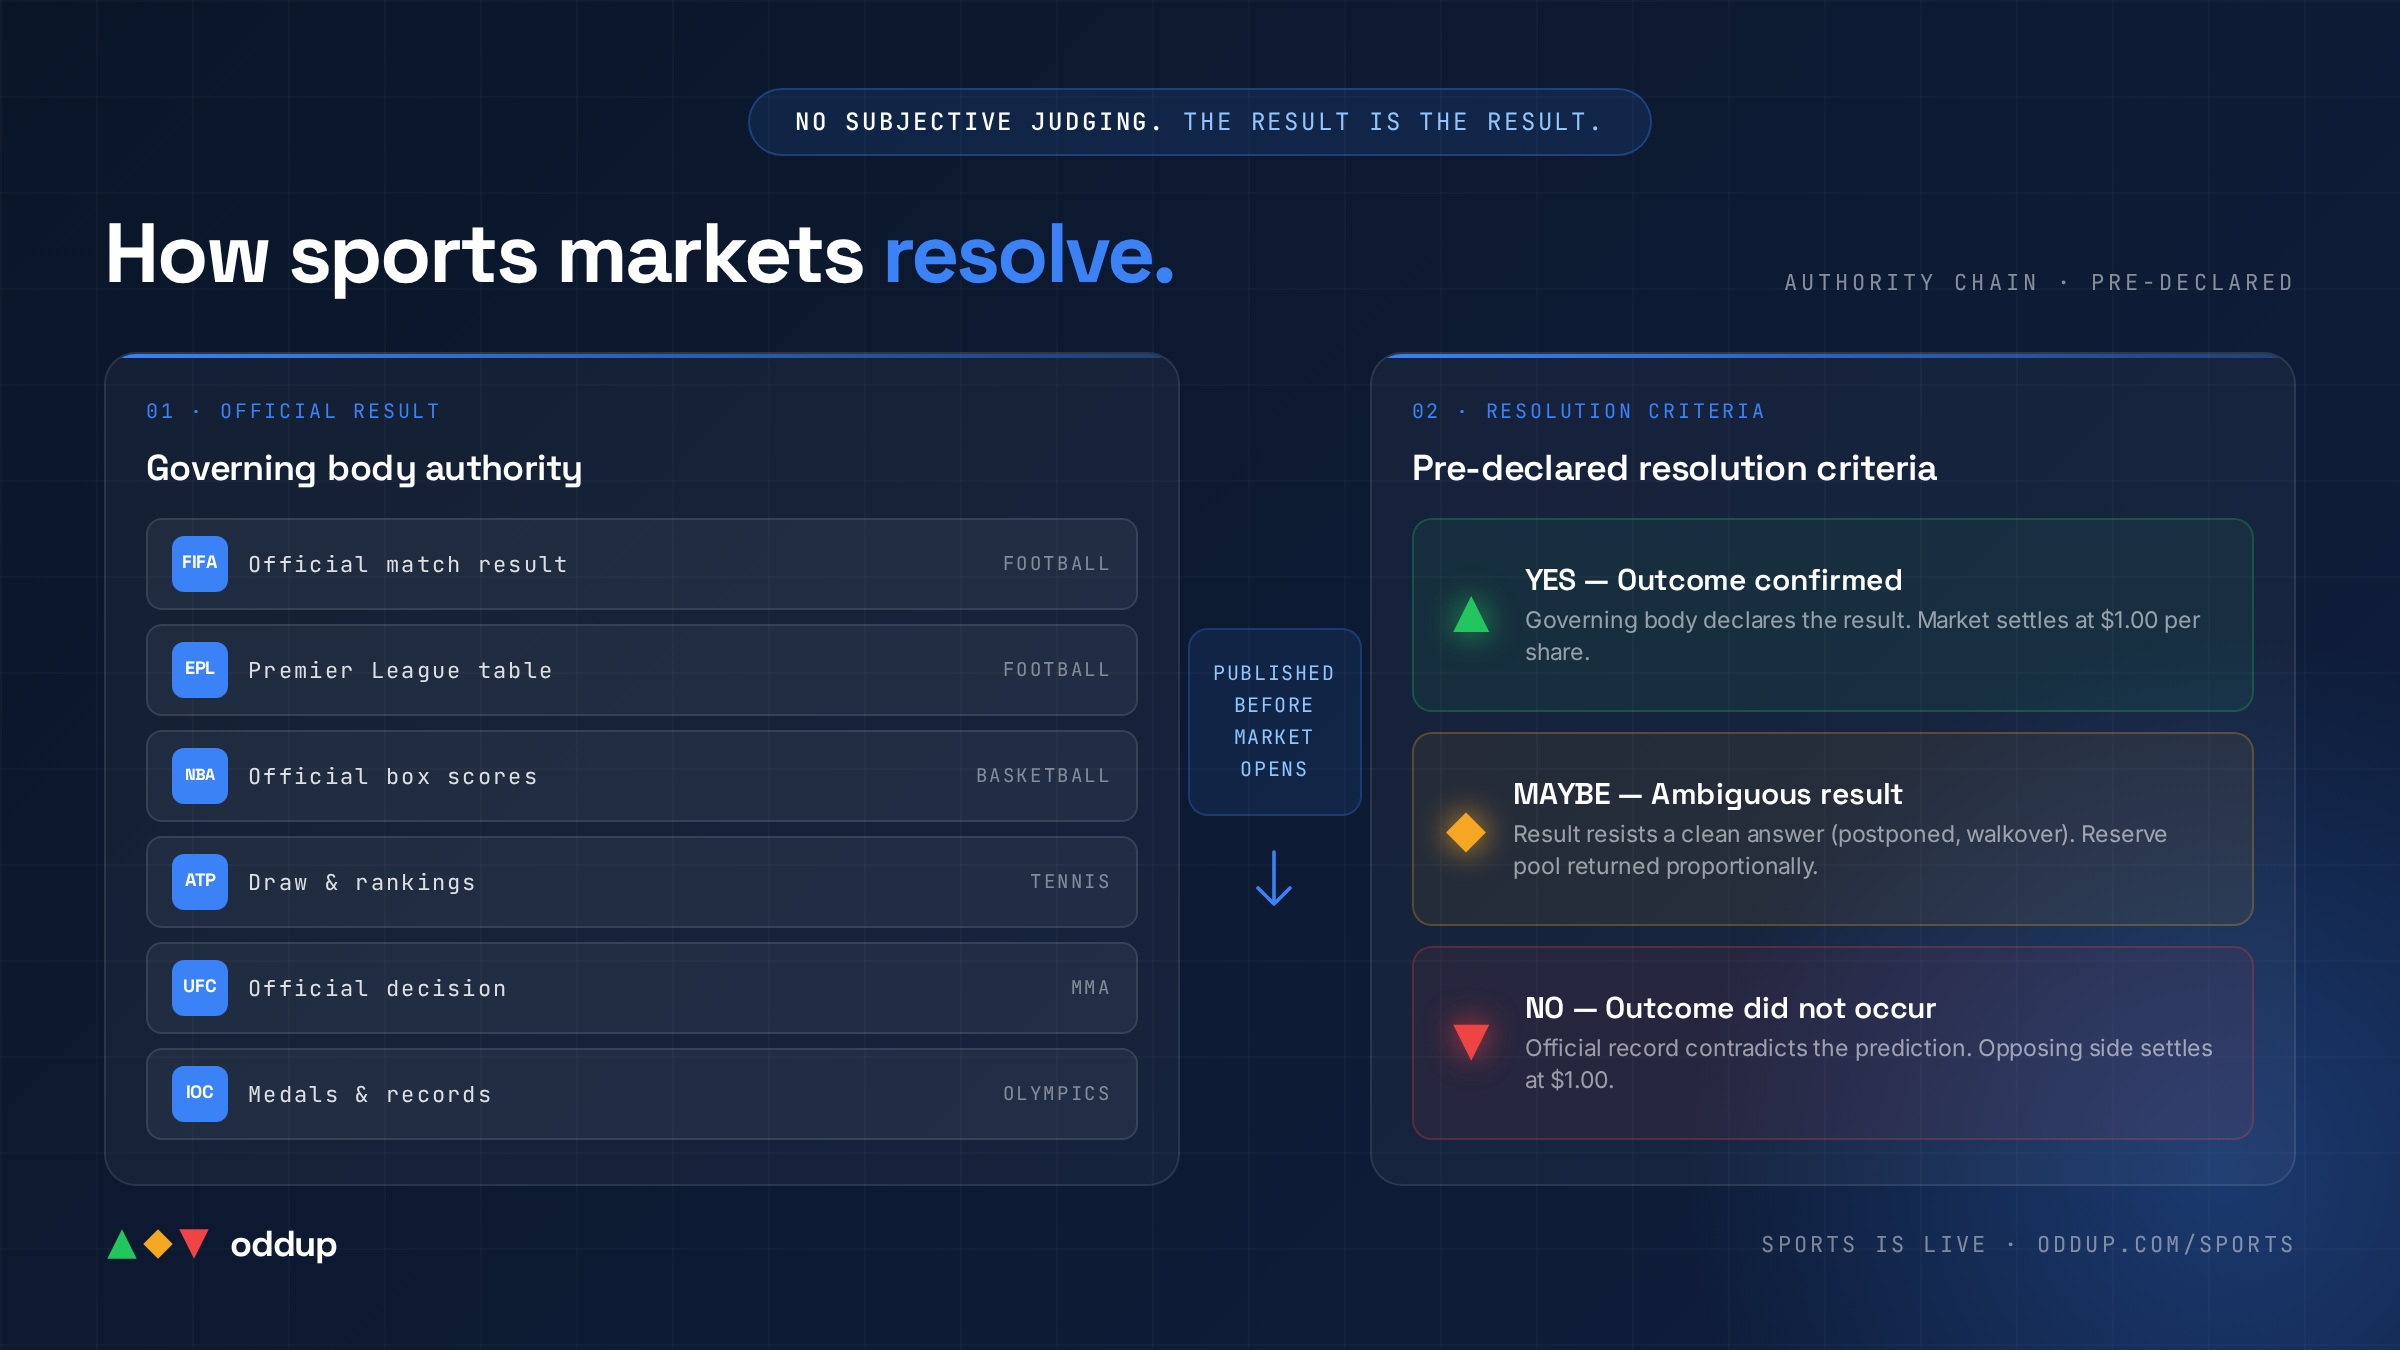Click the IOC badge icon
The height and width of the screenshot is (1350, 2400).
pyautogui.click(x=200, y=1094)
